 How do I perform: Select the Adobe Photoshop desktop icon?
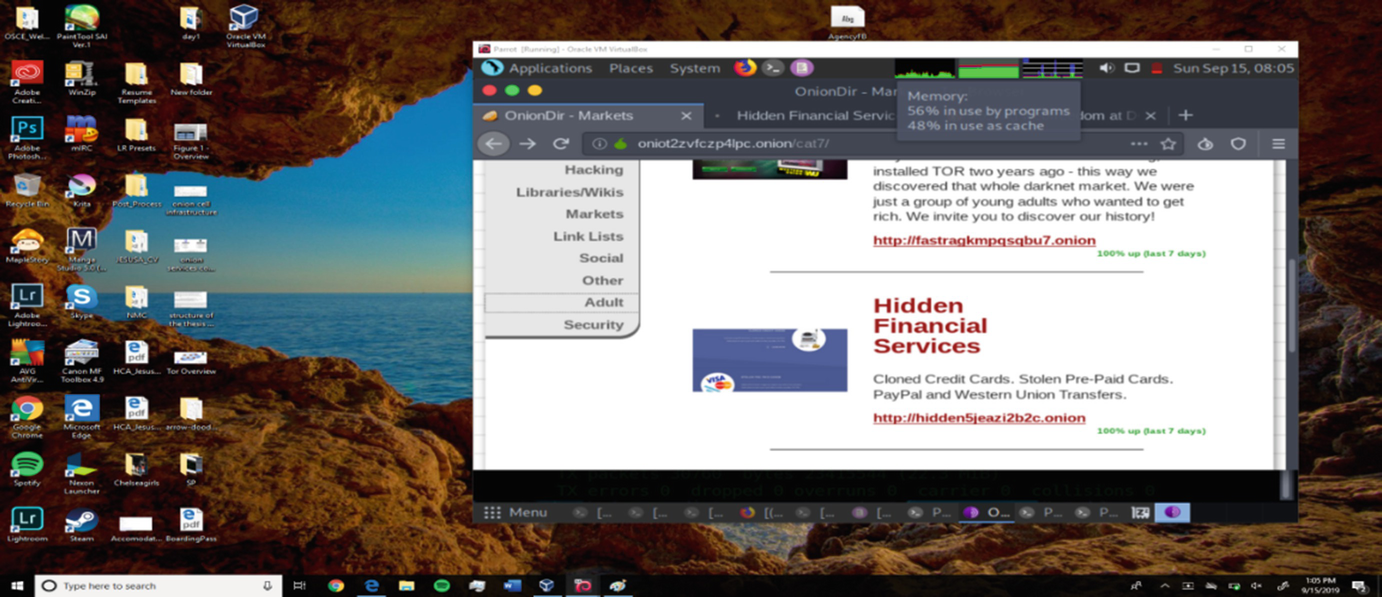point(27,140)
